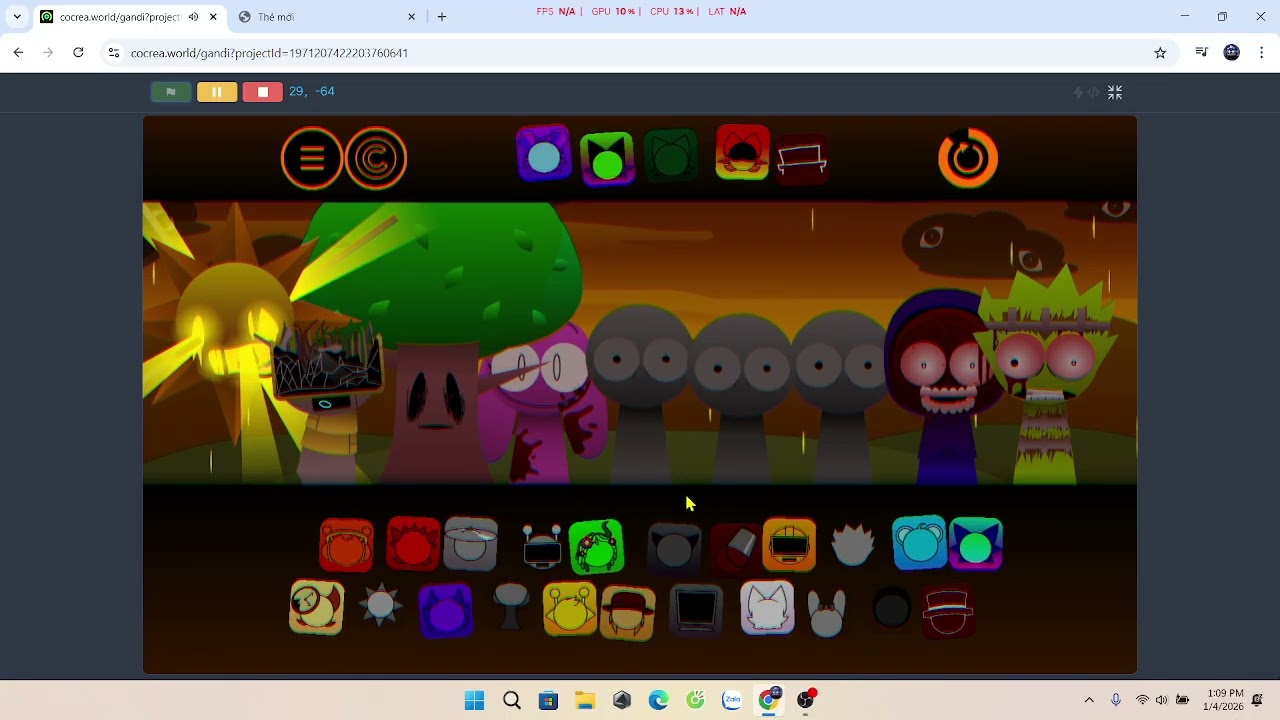Open Windows Start menu
The image size is (1280, 720).
(x=474, y=700)
